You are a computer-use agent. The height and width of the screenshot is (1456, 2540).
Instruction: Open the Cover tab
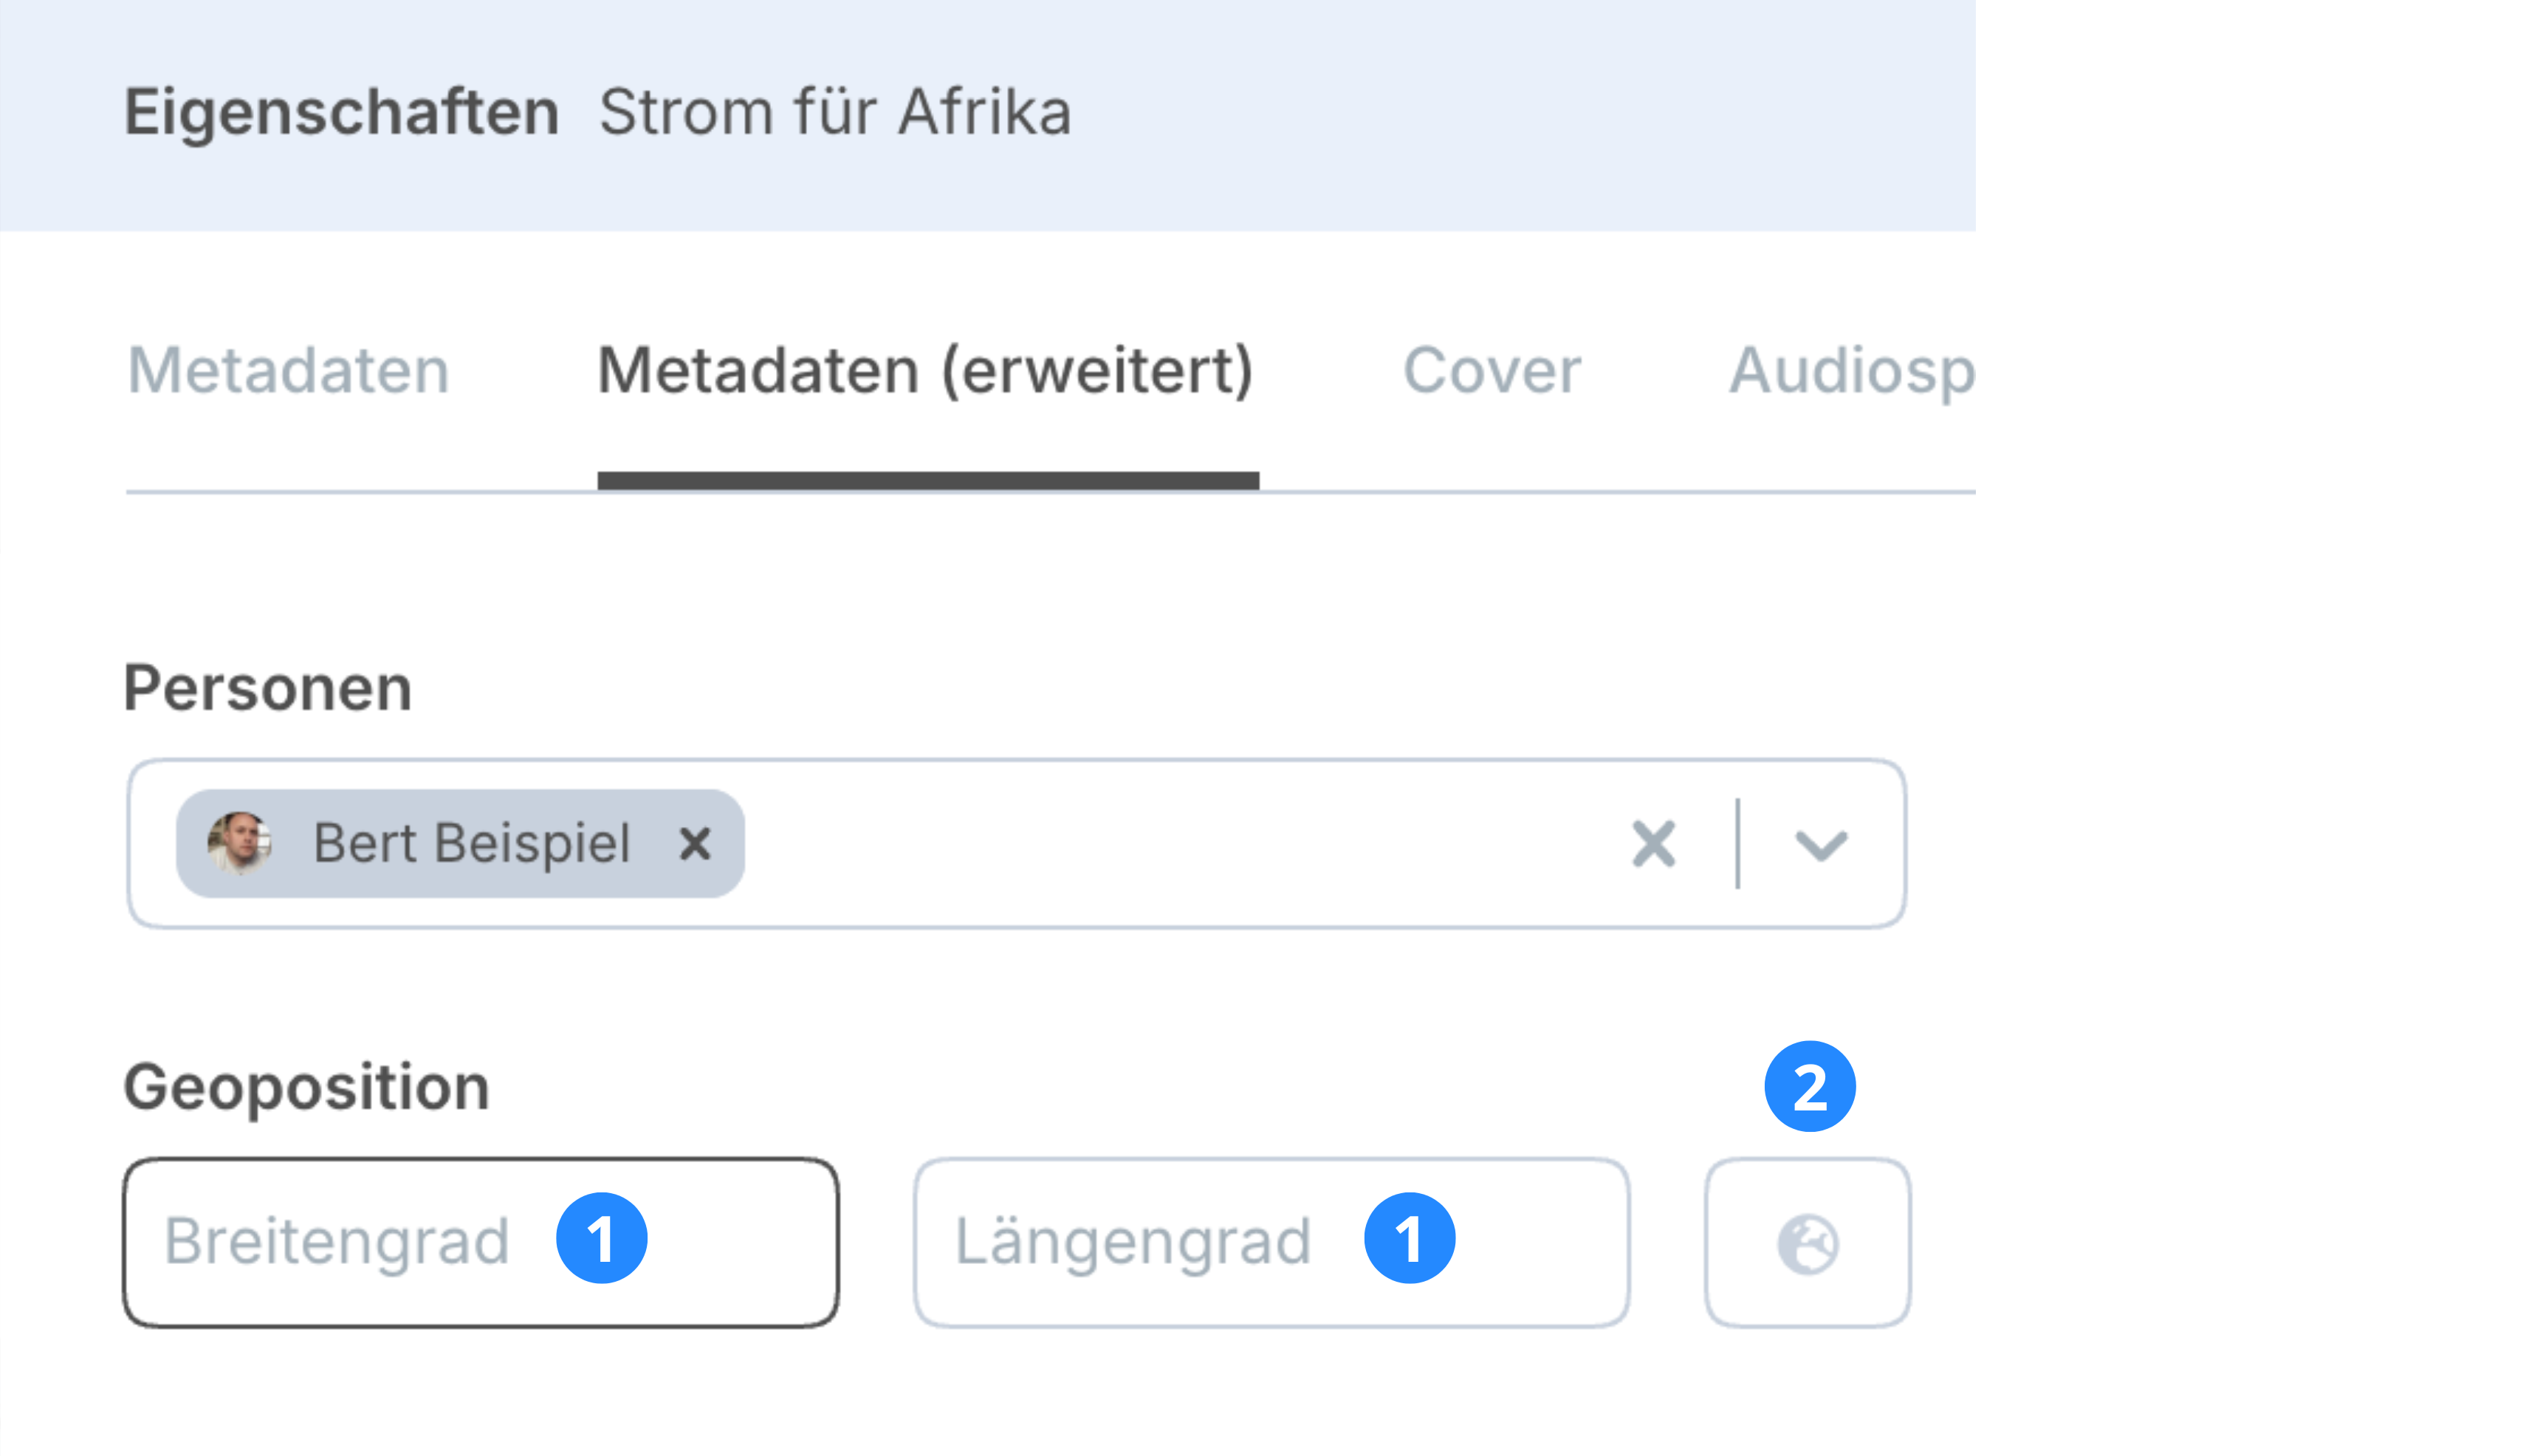pyautogui.click(x=1491, y=371)
